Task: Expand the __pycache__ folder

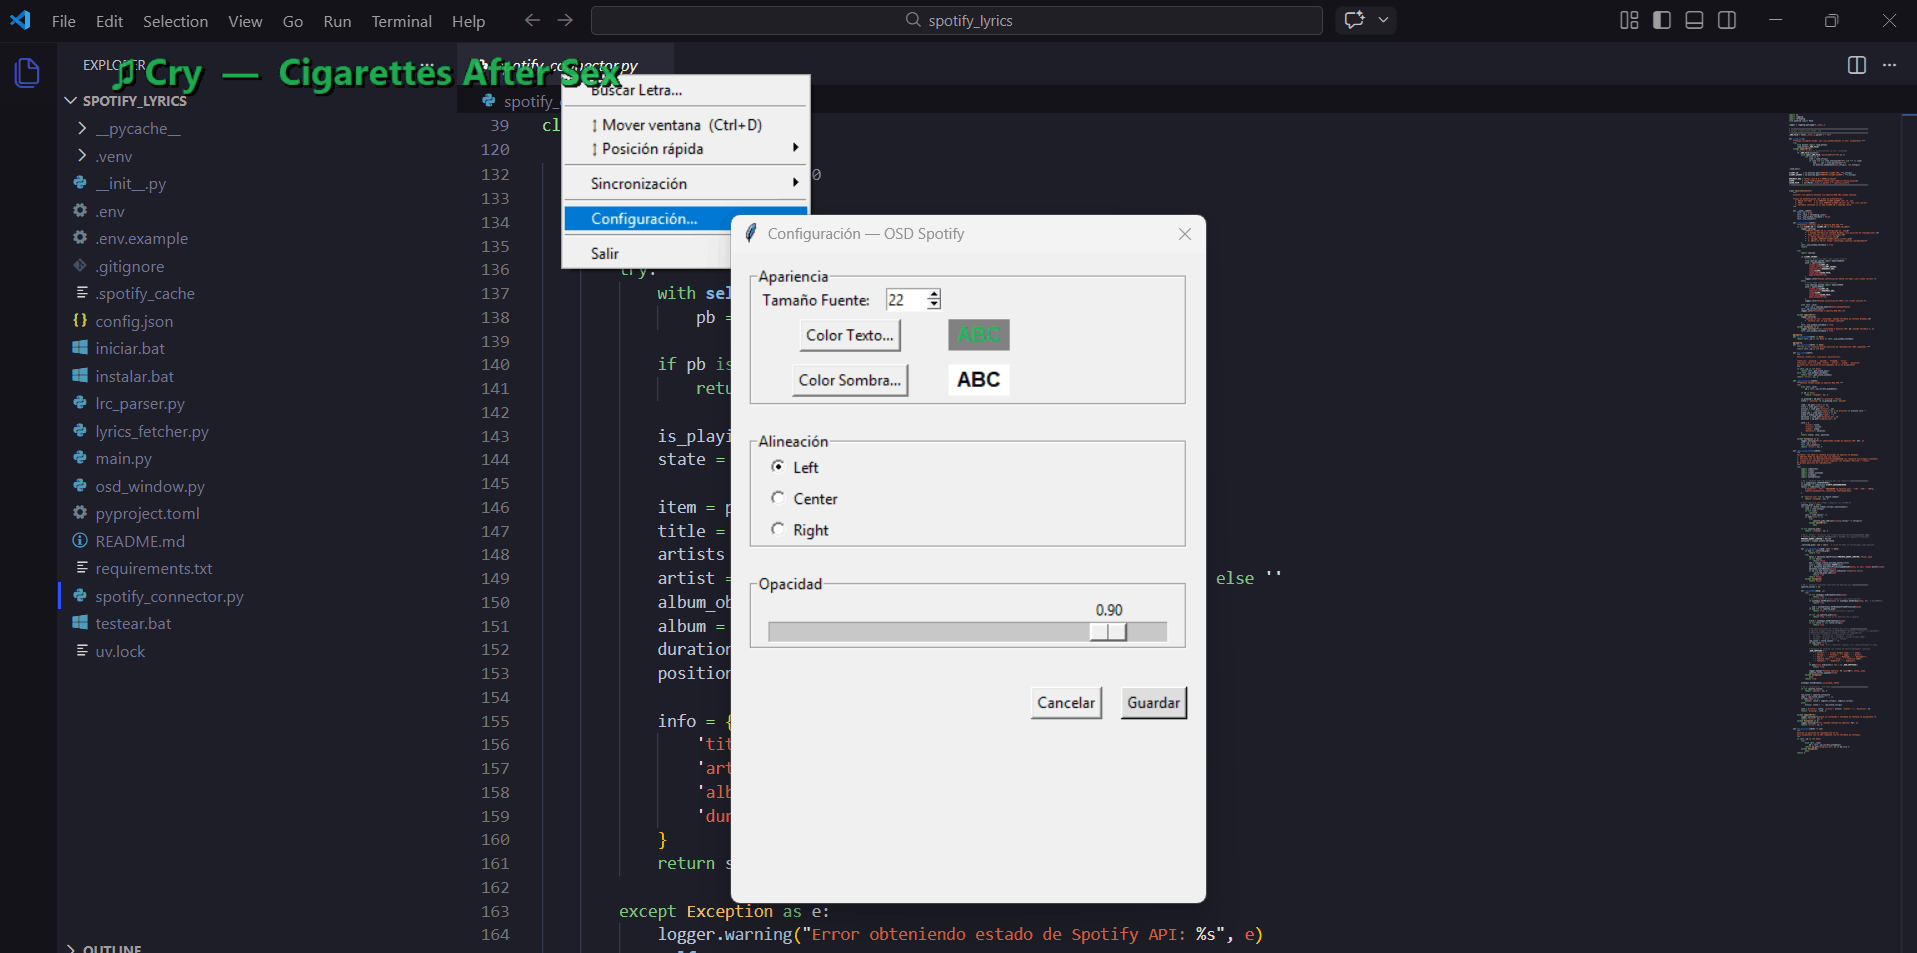Action: 138,129
